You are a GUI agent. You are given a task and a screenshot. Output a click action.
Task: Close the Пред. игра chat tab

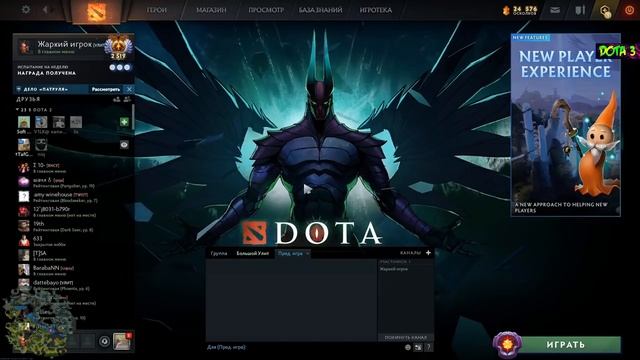click(308, 253)
